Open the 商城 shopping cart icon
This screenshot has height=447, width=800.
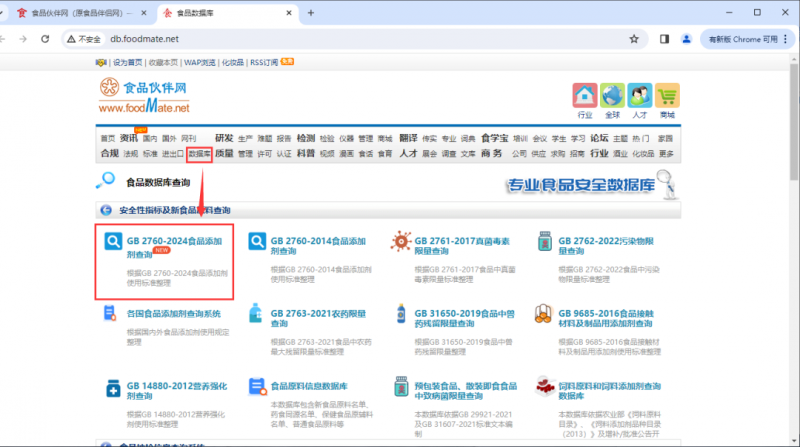point(667,96)
